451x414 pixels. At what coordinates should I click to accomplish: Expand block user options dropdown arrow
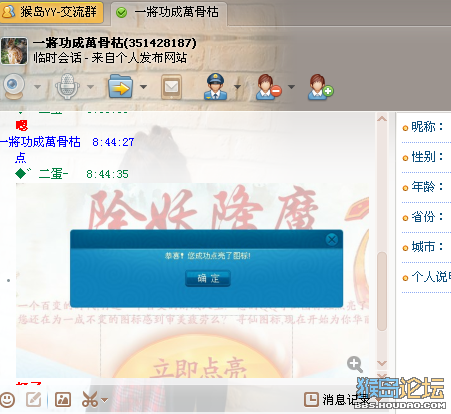pyautogui.click(x=291, y=87)
